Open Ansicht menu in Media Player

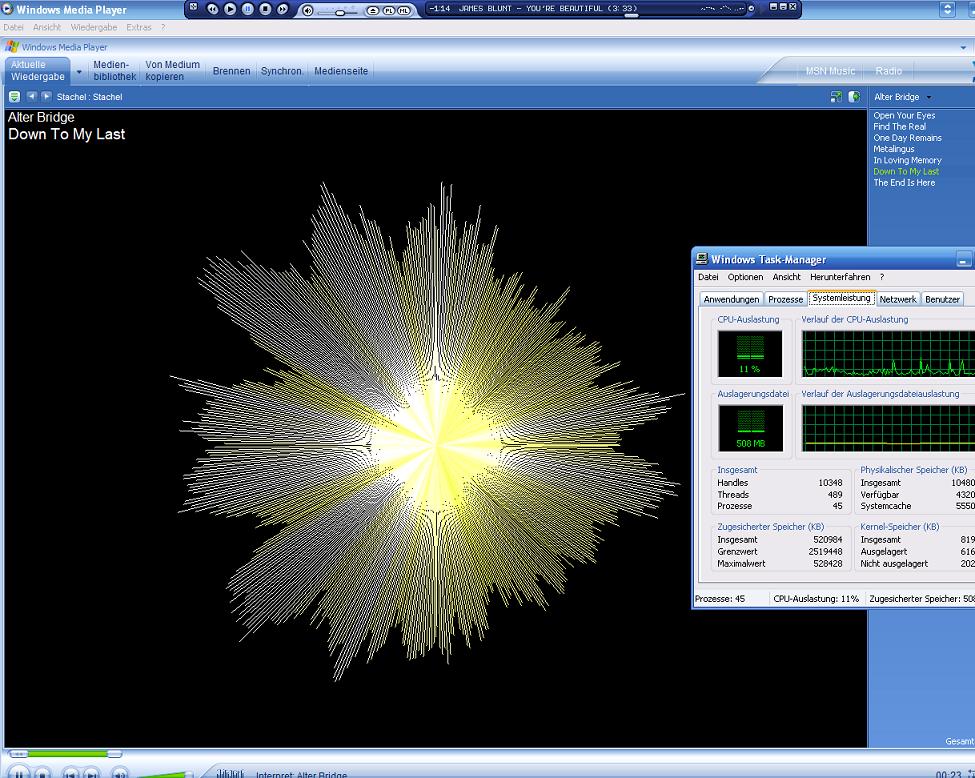click(x=47, y=27)
